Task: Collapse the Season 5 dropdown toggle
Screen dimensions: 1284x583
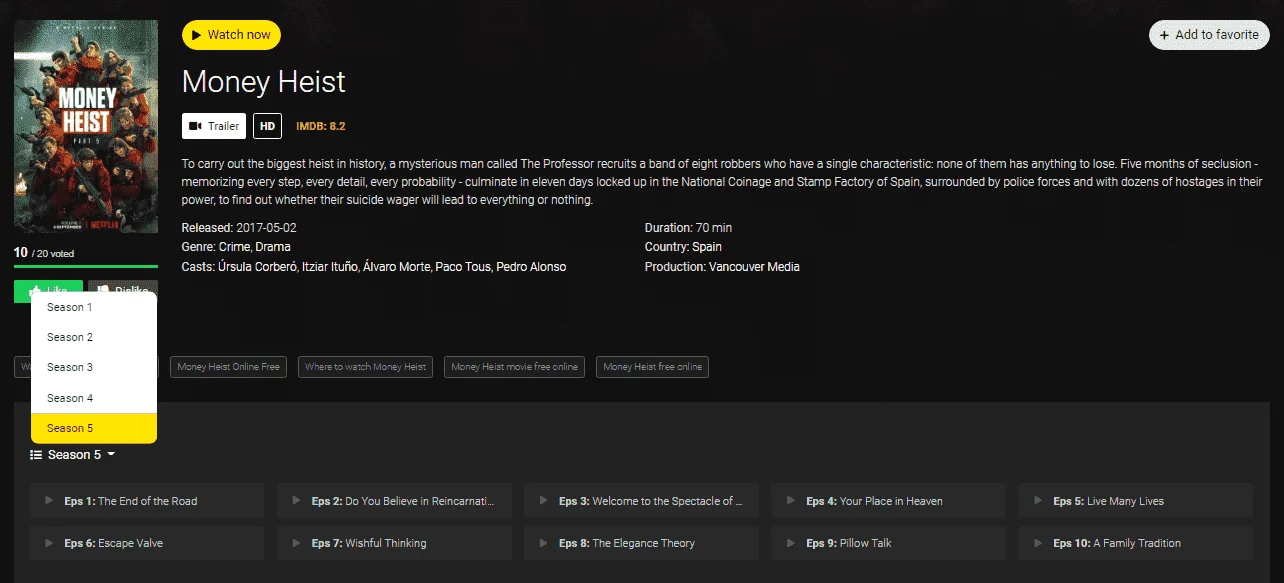Action: click(73, 455)
